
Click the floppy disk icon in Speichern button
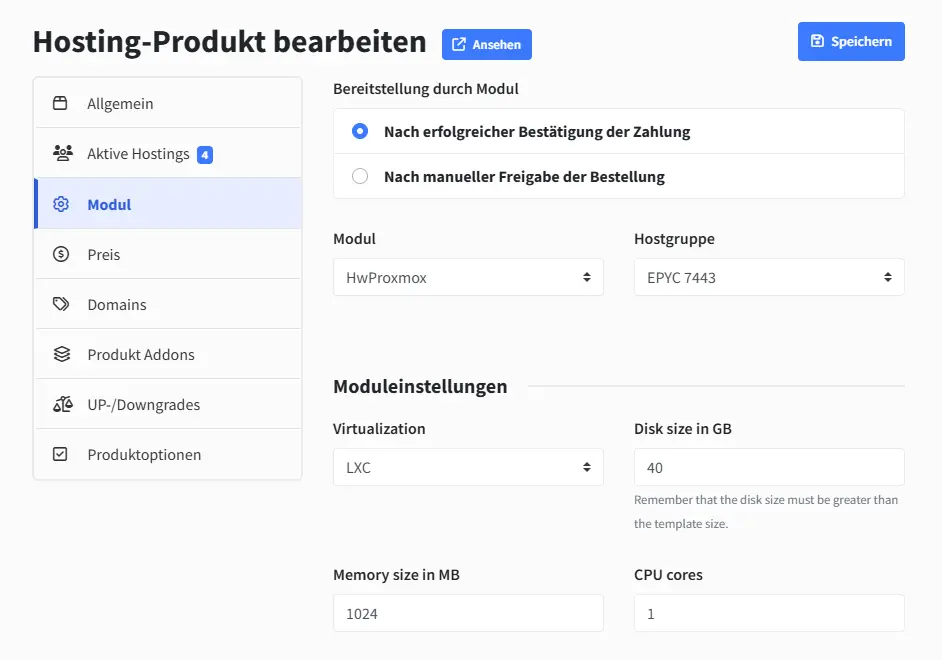point(817,41)
